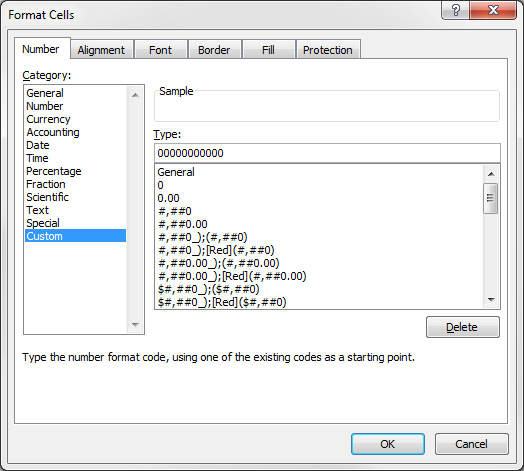This screenshot has width=524, height=471.
Task: Click the Type list scroll down arrow
Action: point(491,300)
